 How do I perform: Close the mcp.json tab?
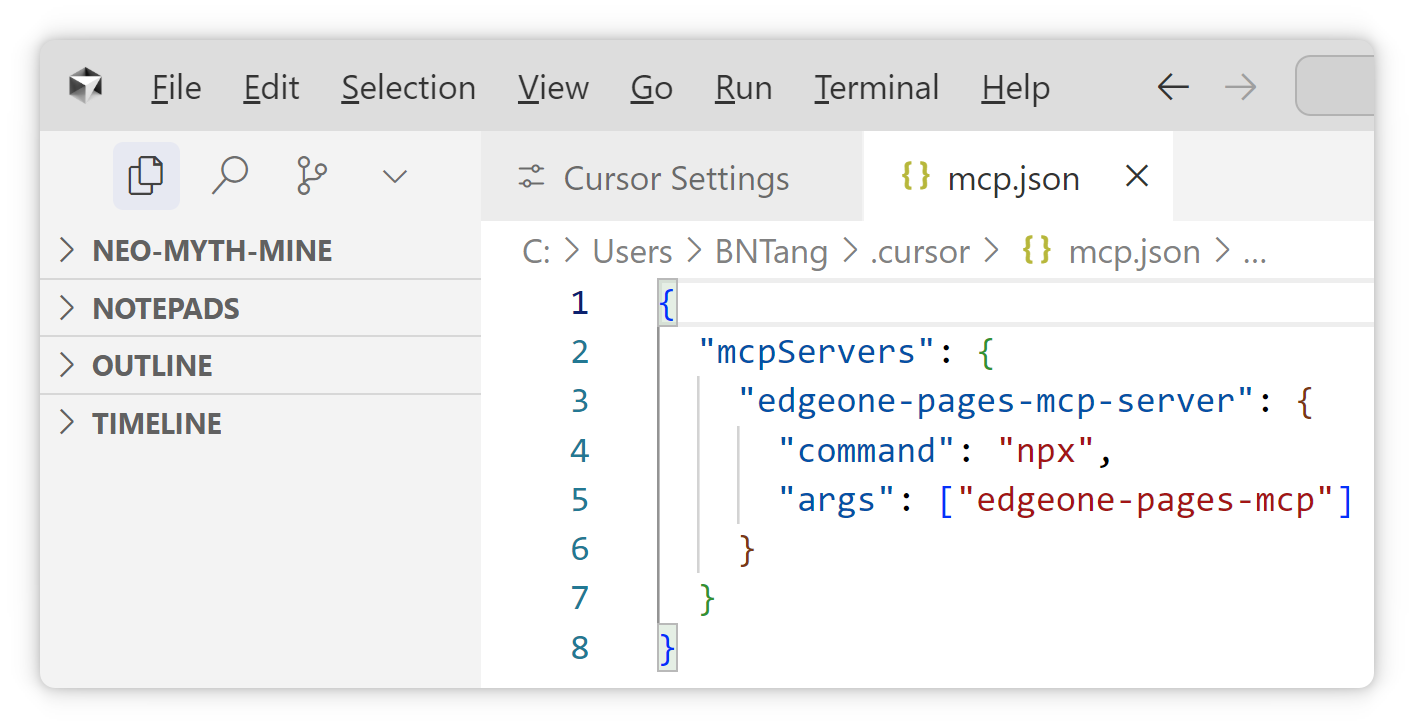point(1137,177)
